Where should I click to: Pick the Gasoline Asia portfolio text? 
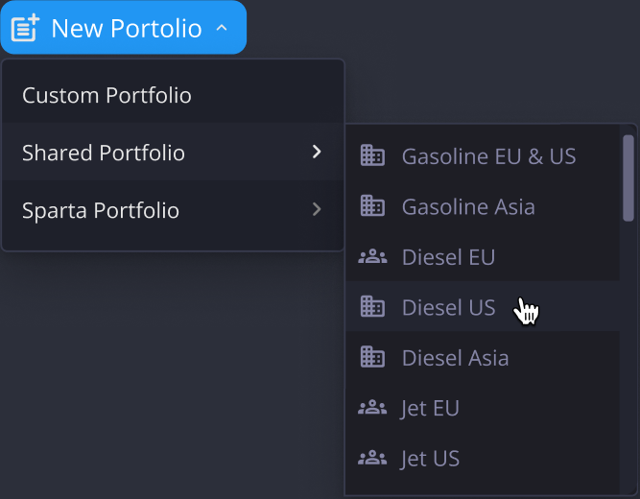[468, 207]
